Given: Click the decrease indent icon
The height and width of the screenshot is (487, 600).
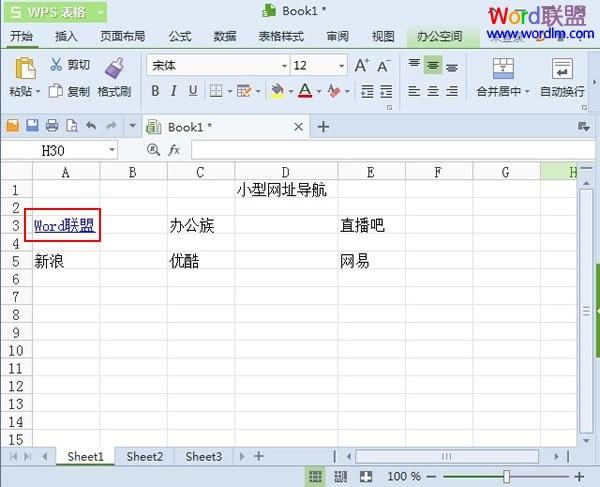Looking at the screenshot, I should (367, 91).
